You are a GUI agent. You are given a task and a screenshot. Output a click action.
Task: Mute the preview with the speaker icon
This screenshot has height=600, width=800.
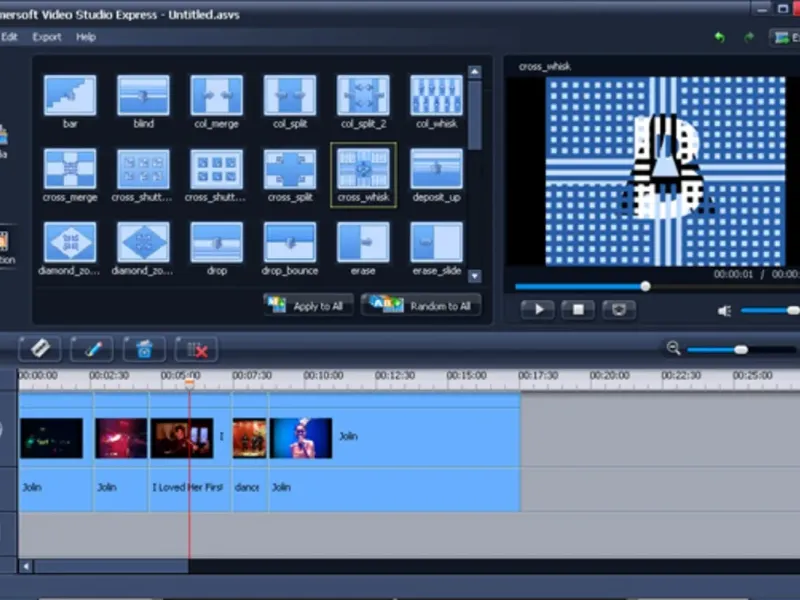point(724,310)
